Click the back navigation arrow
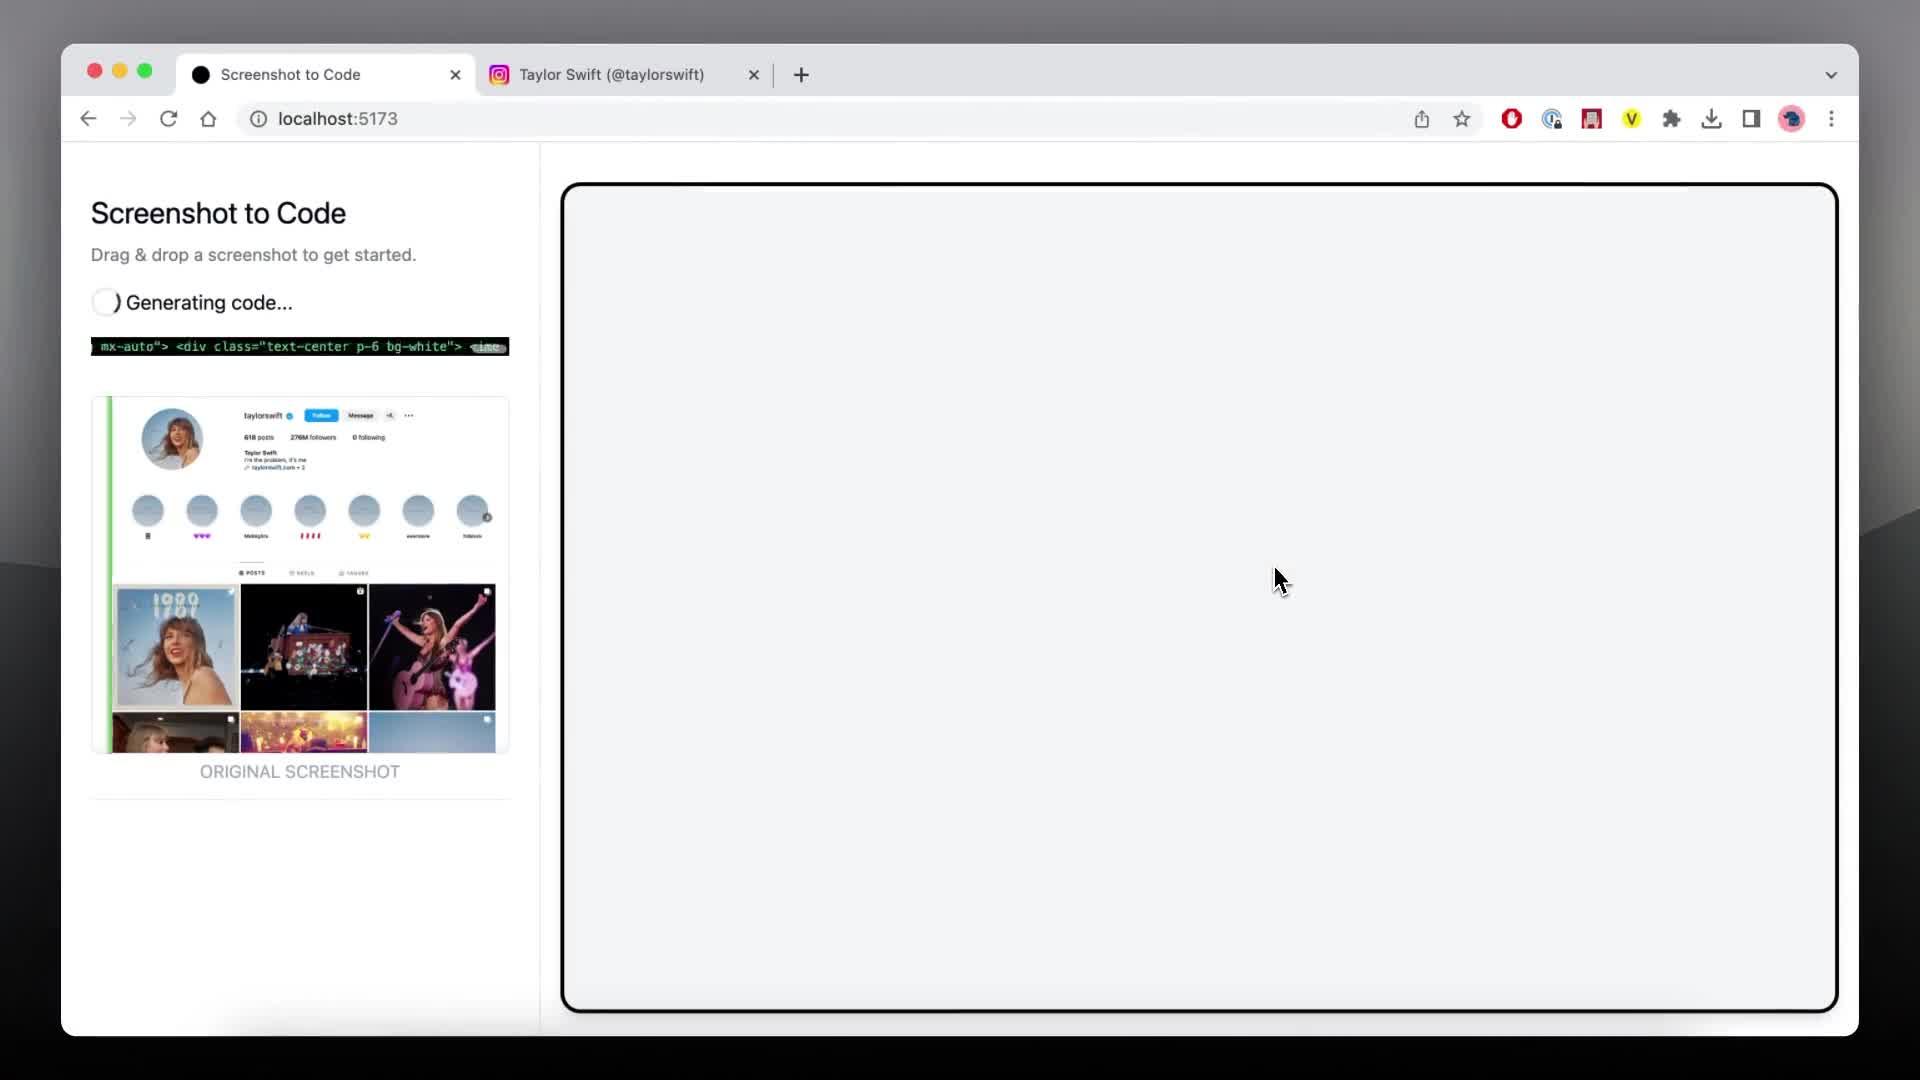Image resolution: width=1920 pixels, height=1080 pixels. point(88,118)
